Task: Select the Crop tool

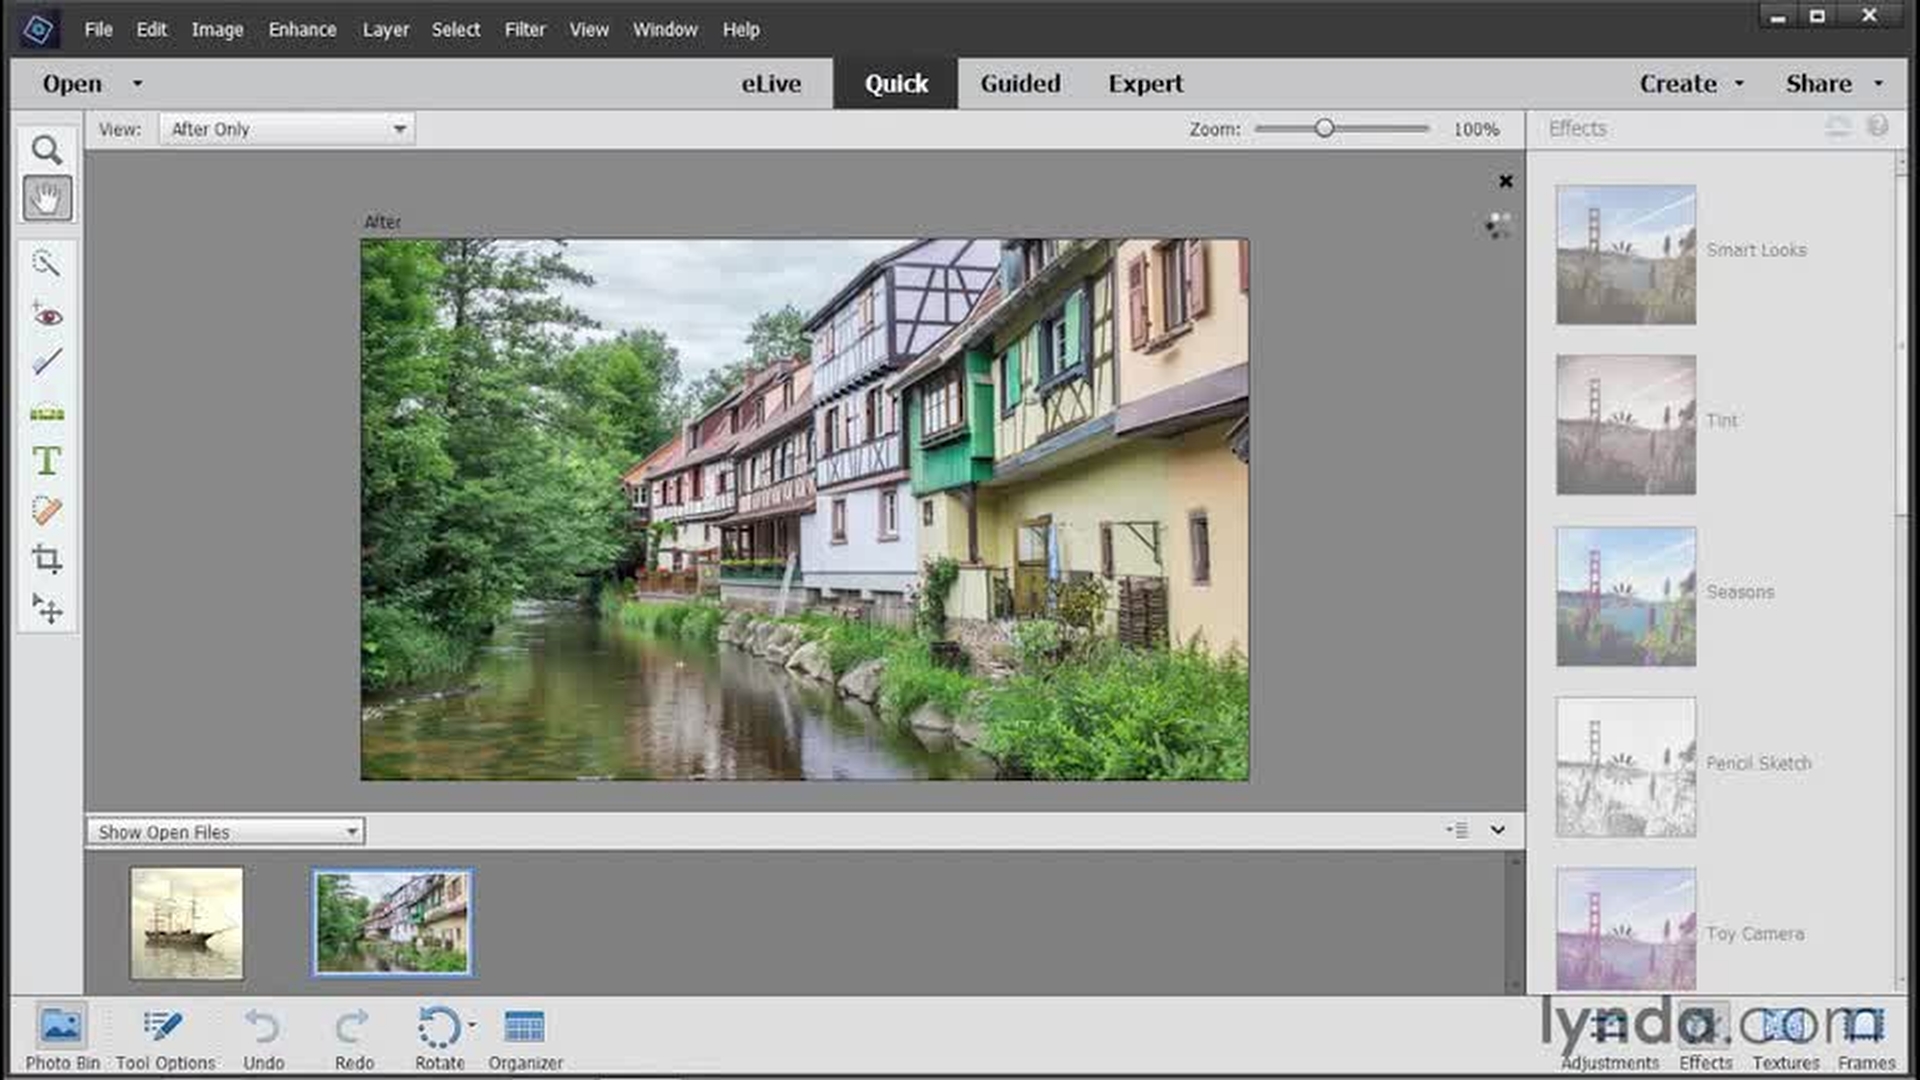Action: click(46, 559)
